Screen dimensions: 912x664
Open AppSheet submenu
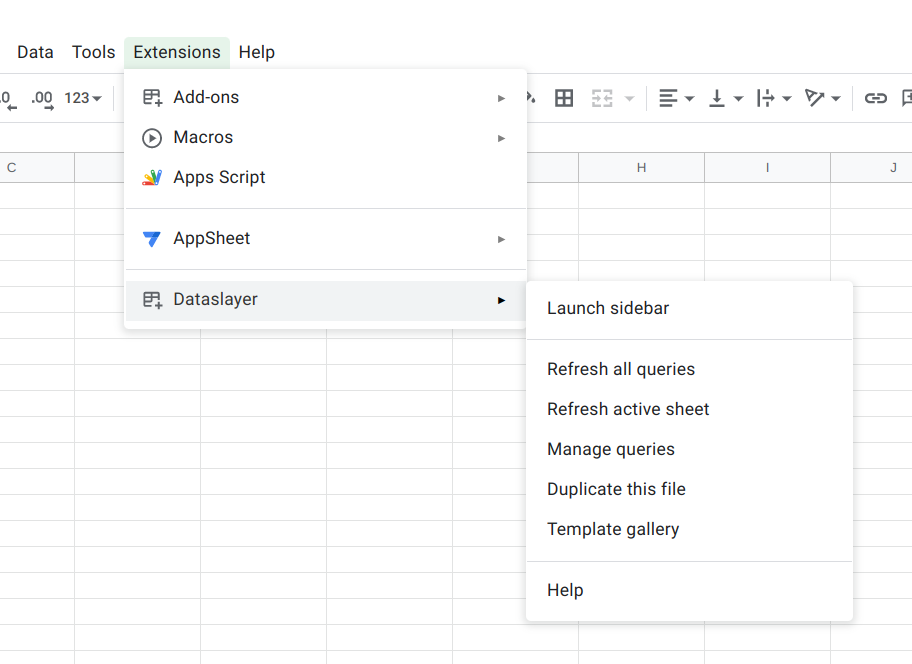tap(326, 239)
